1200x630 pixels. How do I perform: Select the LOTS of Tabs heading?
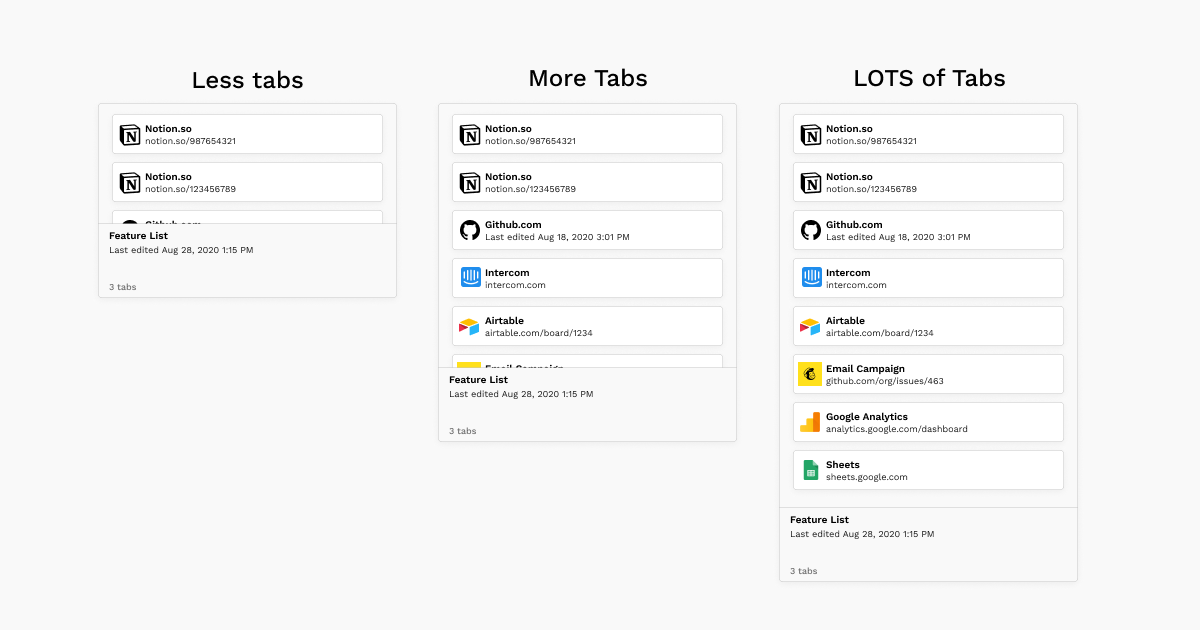(x=928, y=78)
